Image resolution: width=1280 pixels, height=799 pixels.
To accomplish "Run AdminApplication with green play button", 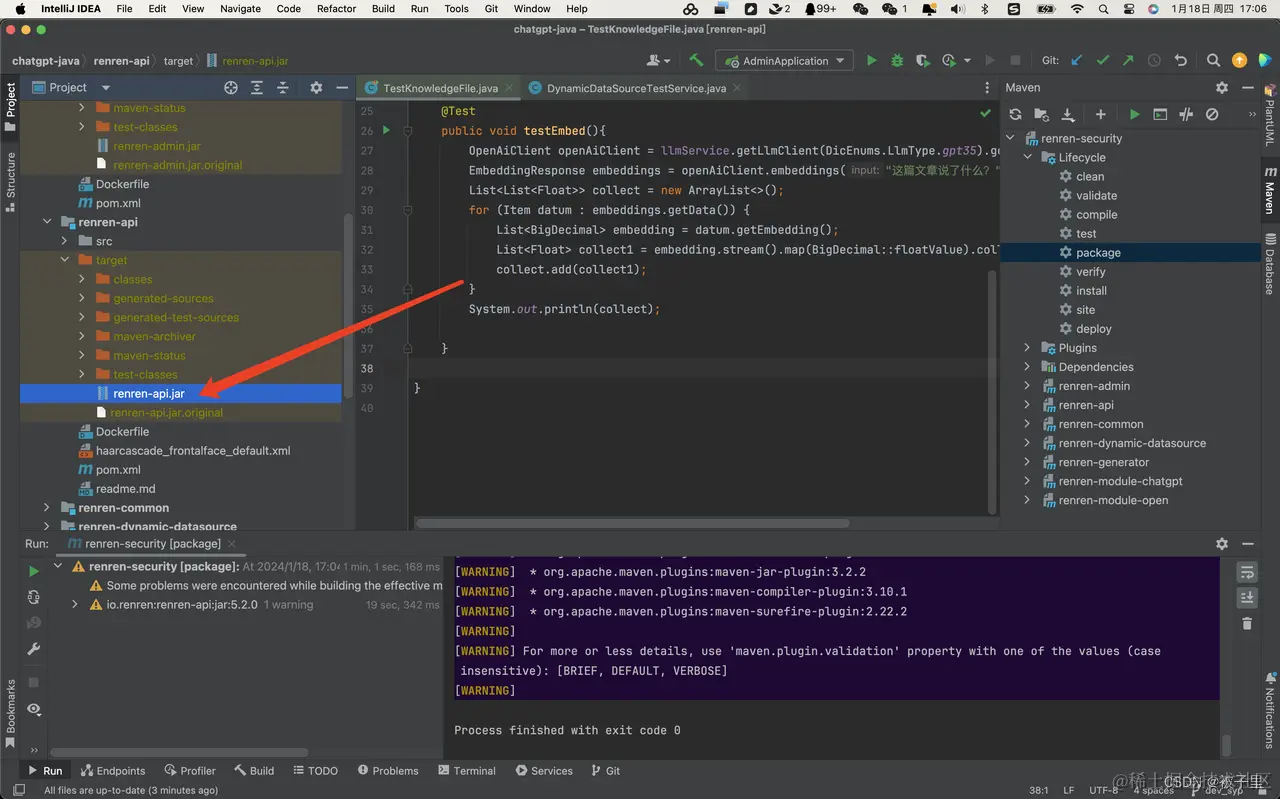I will pyautogui.click(x=871, y=61).
